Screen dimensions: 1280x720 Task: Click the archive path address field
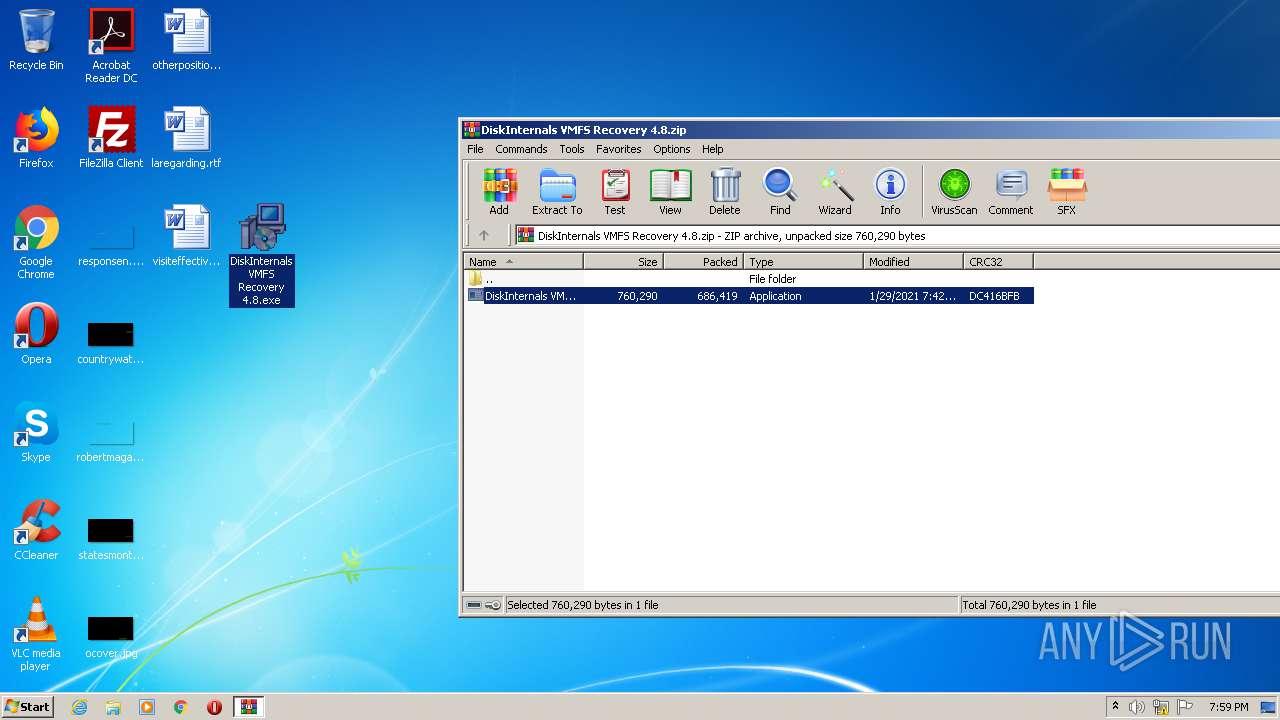tap(896, 236)
